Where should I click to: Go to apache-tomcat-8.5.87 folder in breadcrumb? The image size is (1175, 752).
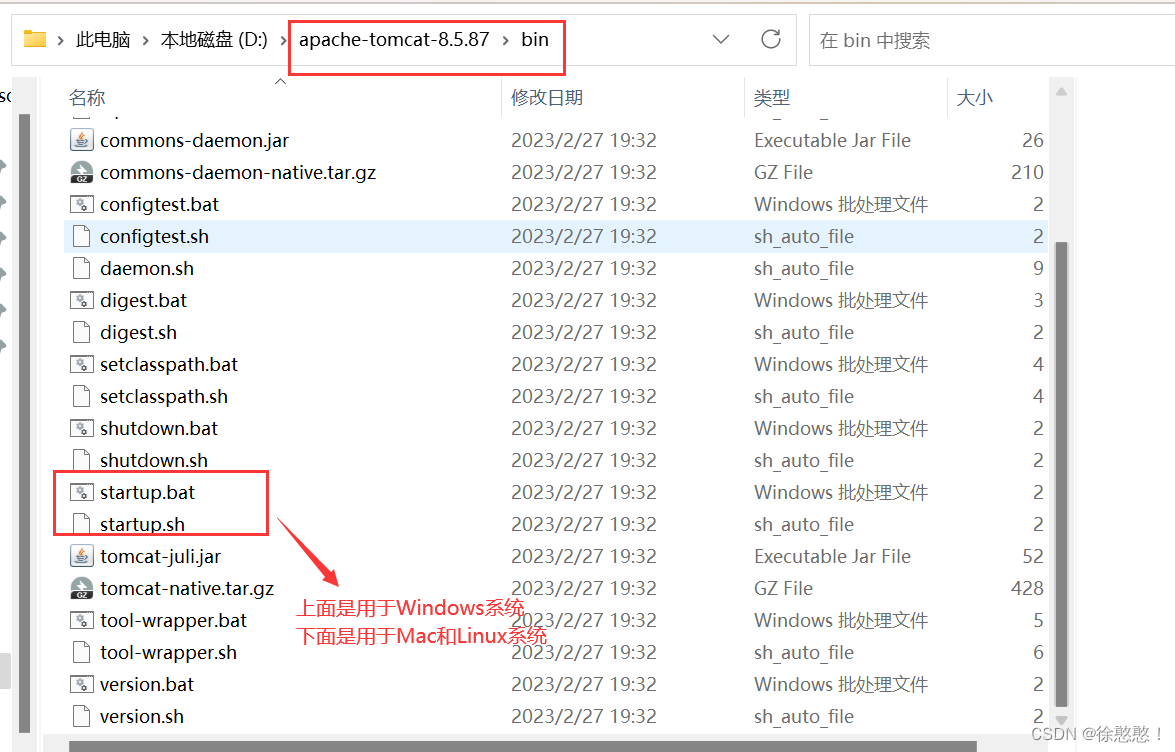[394, 40]
